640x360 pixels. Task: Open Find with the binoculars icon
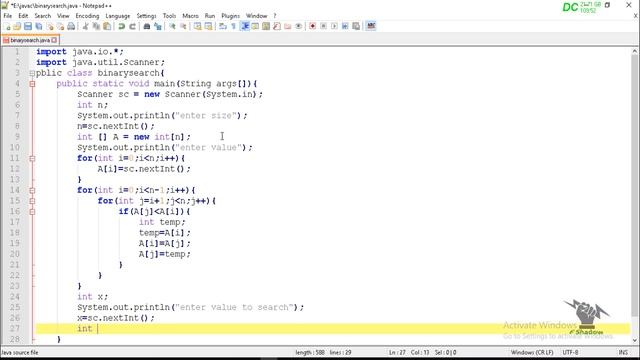(147, 27)
